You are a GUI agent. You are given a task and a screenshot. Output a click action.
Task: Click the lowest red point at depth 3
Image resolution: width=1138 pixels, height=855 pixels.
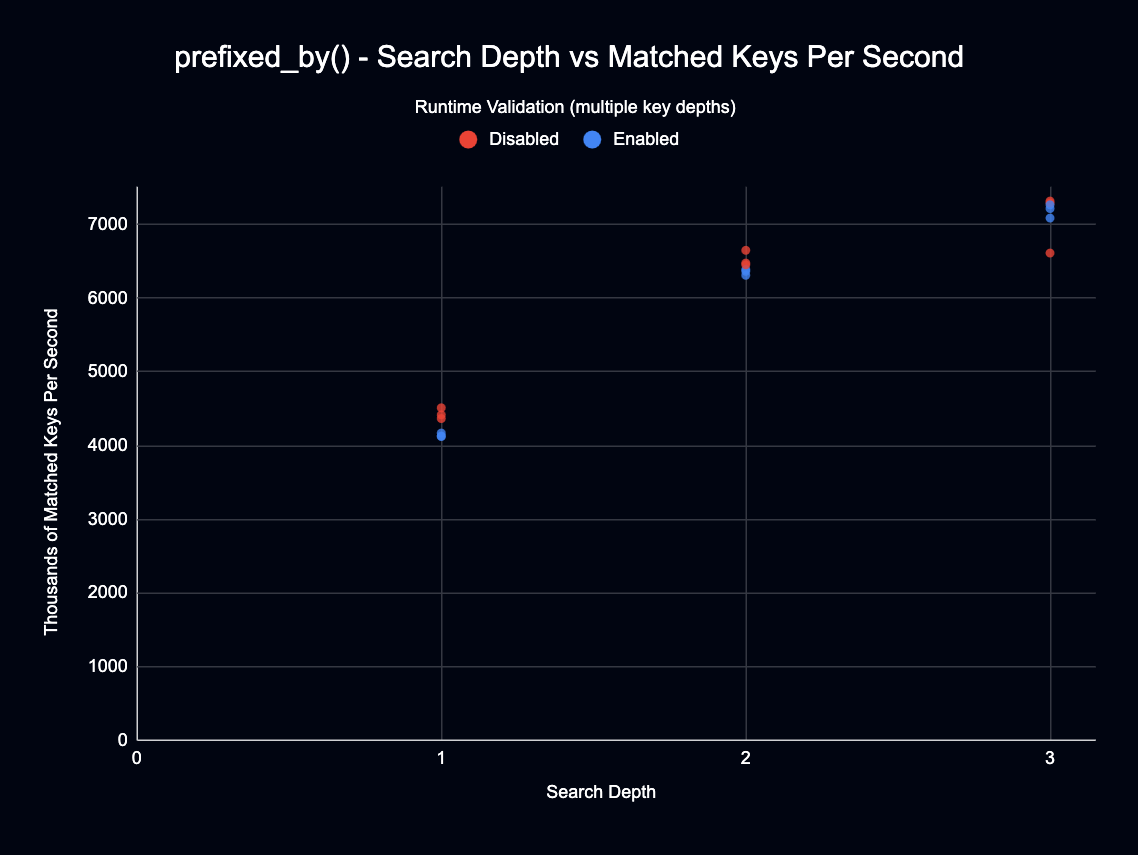point(1049,253)
